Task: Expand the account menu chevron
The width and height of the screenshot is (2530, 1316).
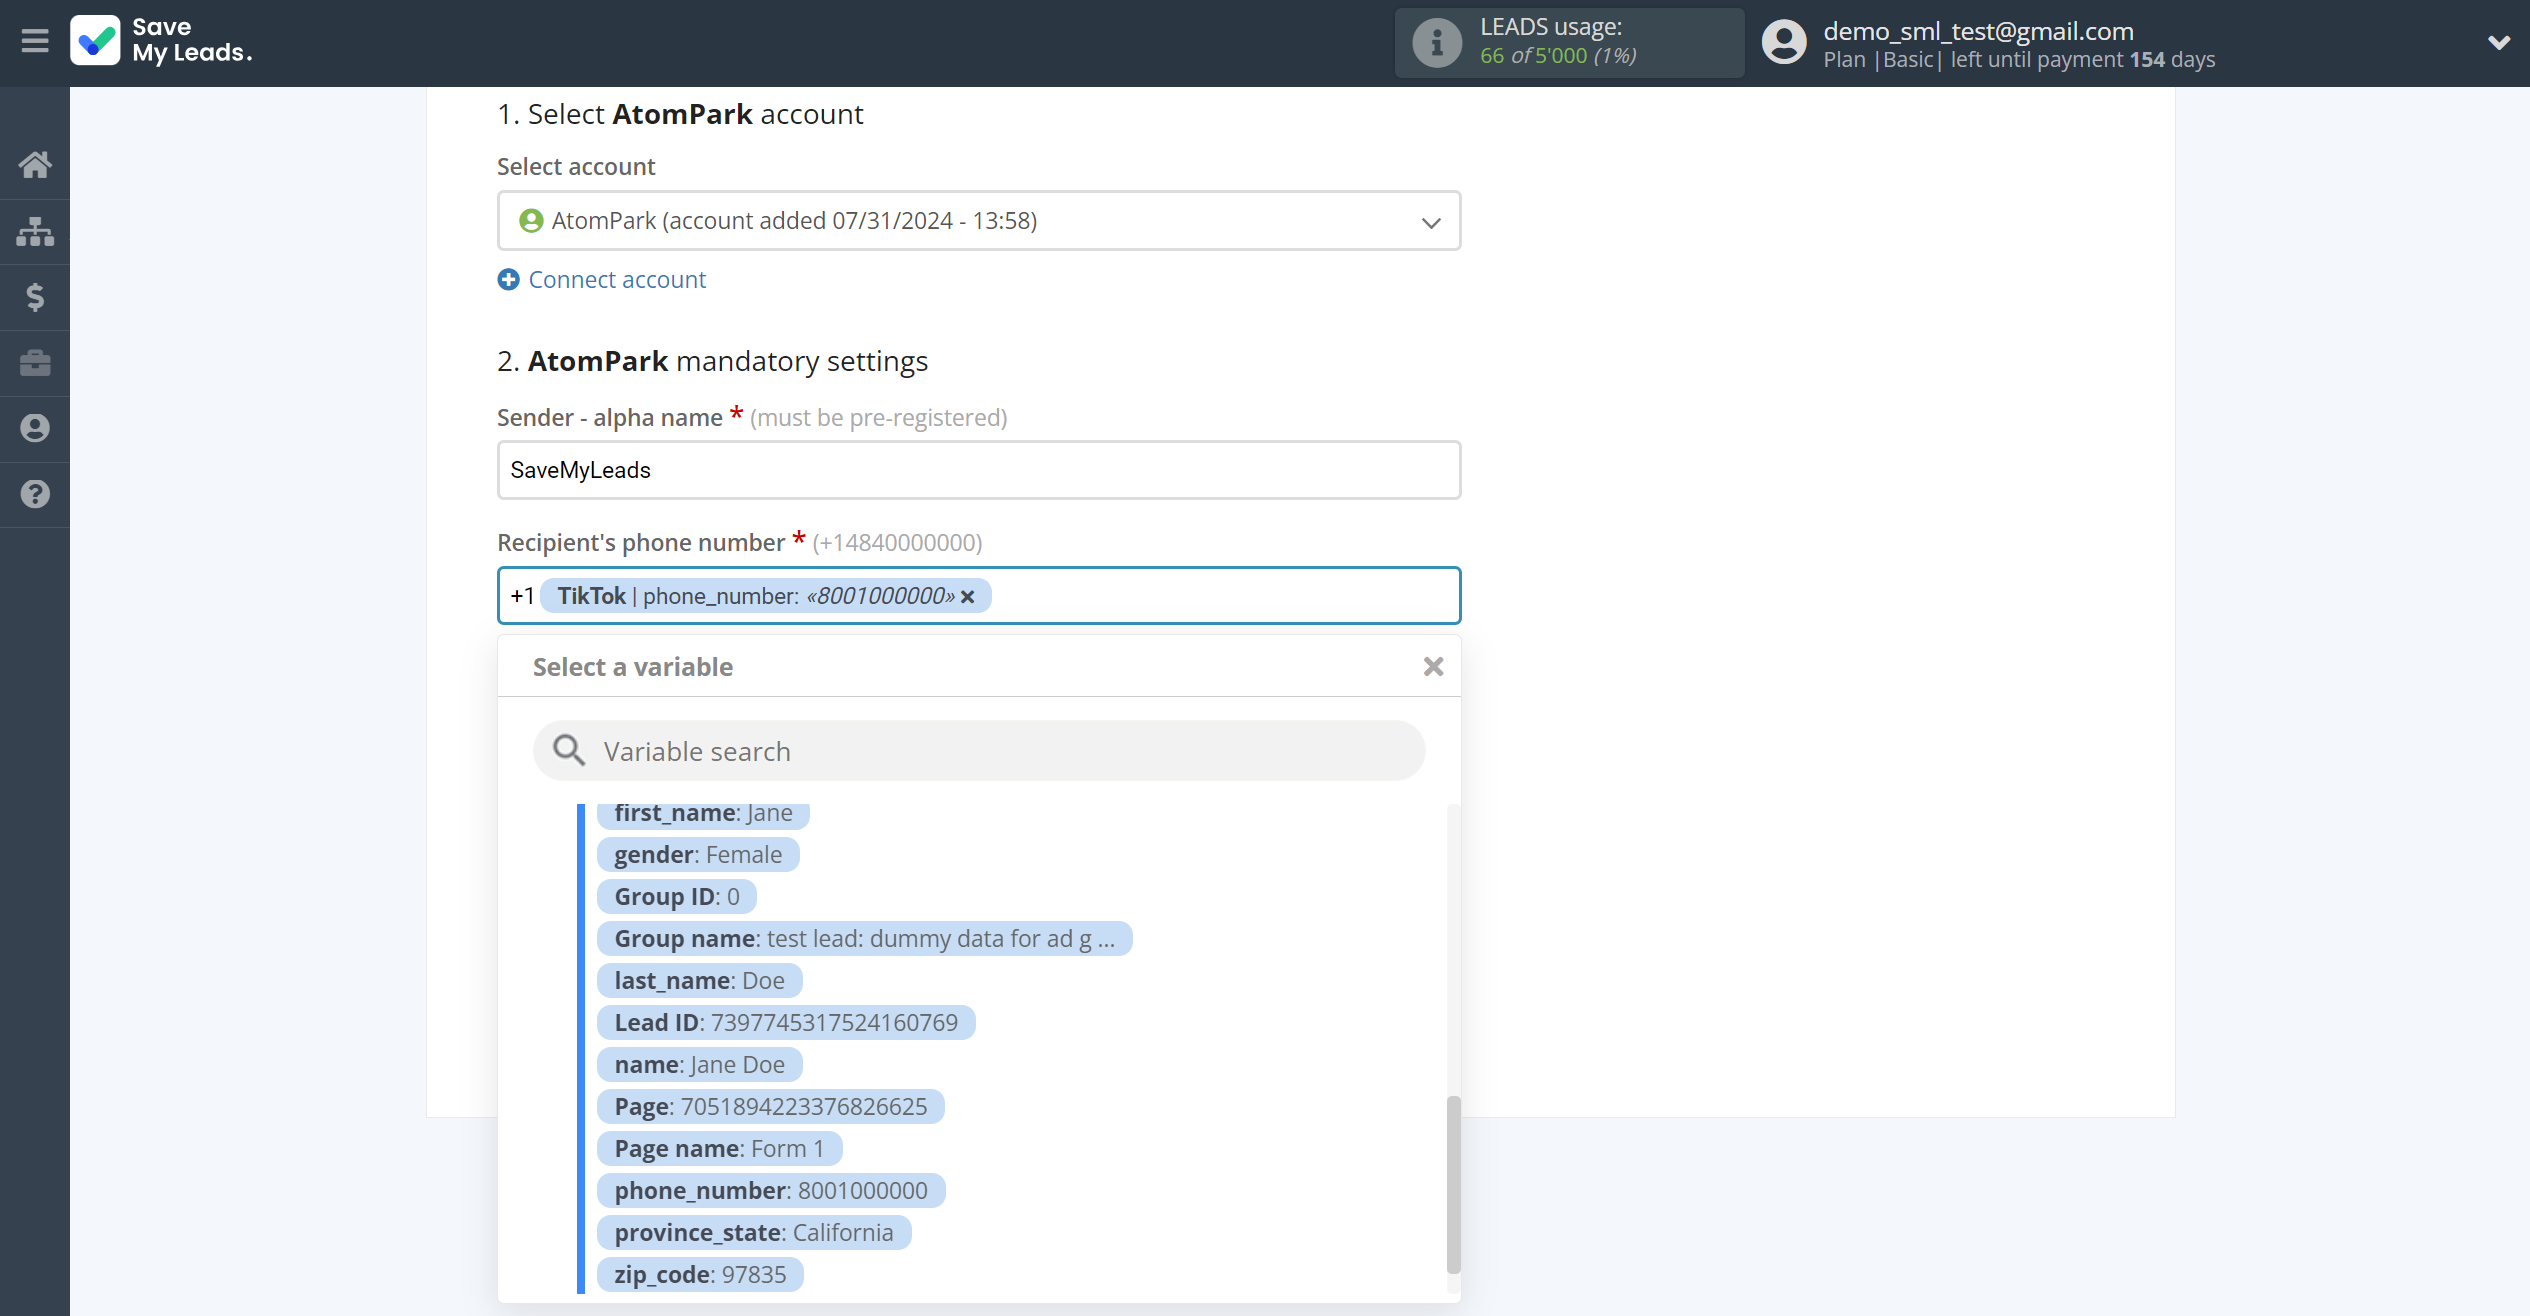Action: click(2498, 42)
